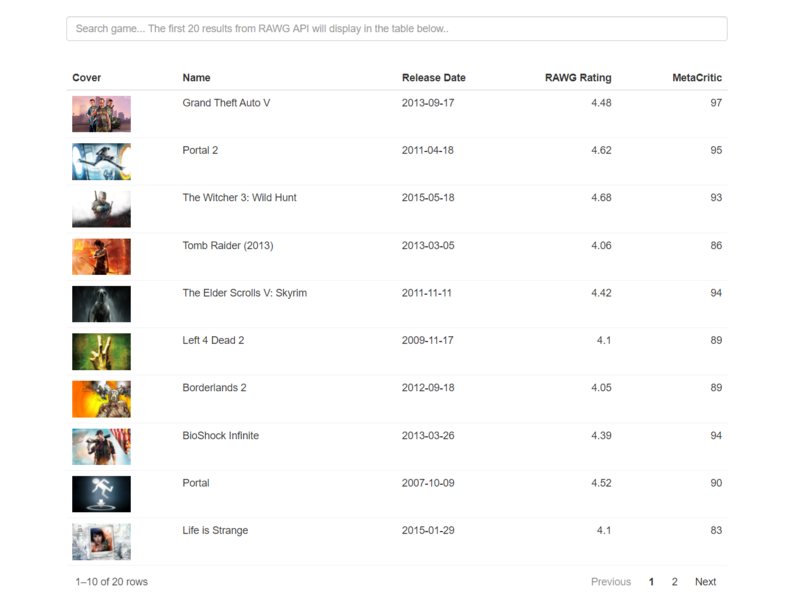
Task: Select The Witcher 3: Wild Hunt name
Action: pos(239,198)
